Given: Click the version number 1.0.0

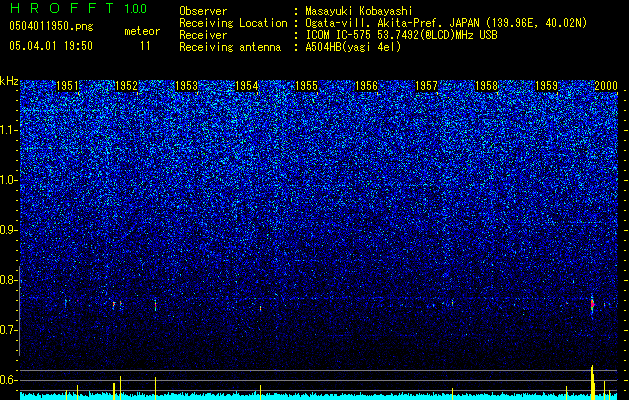Looking at the screenshot, I should 135,9.
